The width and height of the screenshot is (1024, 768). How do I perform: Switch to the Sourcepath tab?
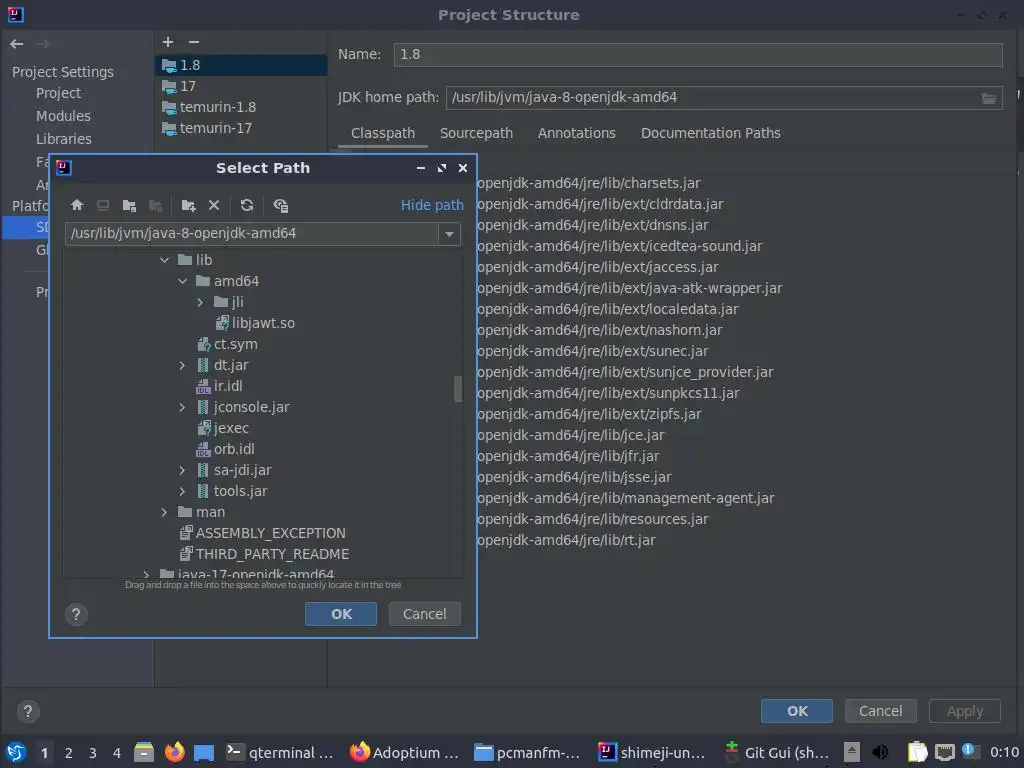[x=476, y=133]
